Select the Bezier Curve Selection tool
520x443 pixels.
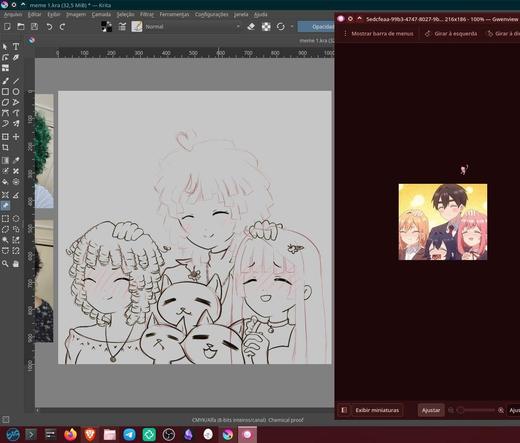(5, 251)
